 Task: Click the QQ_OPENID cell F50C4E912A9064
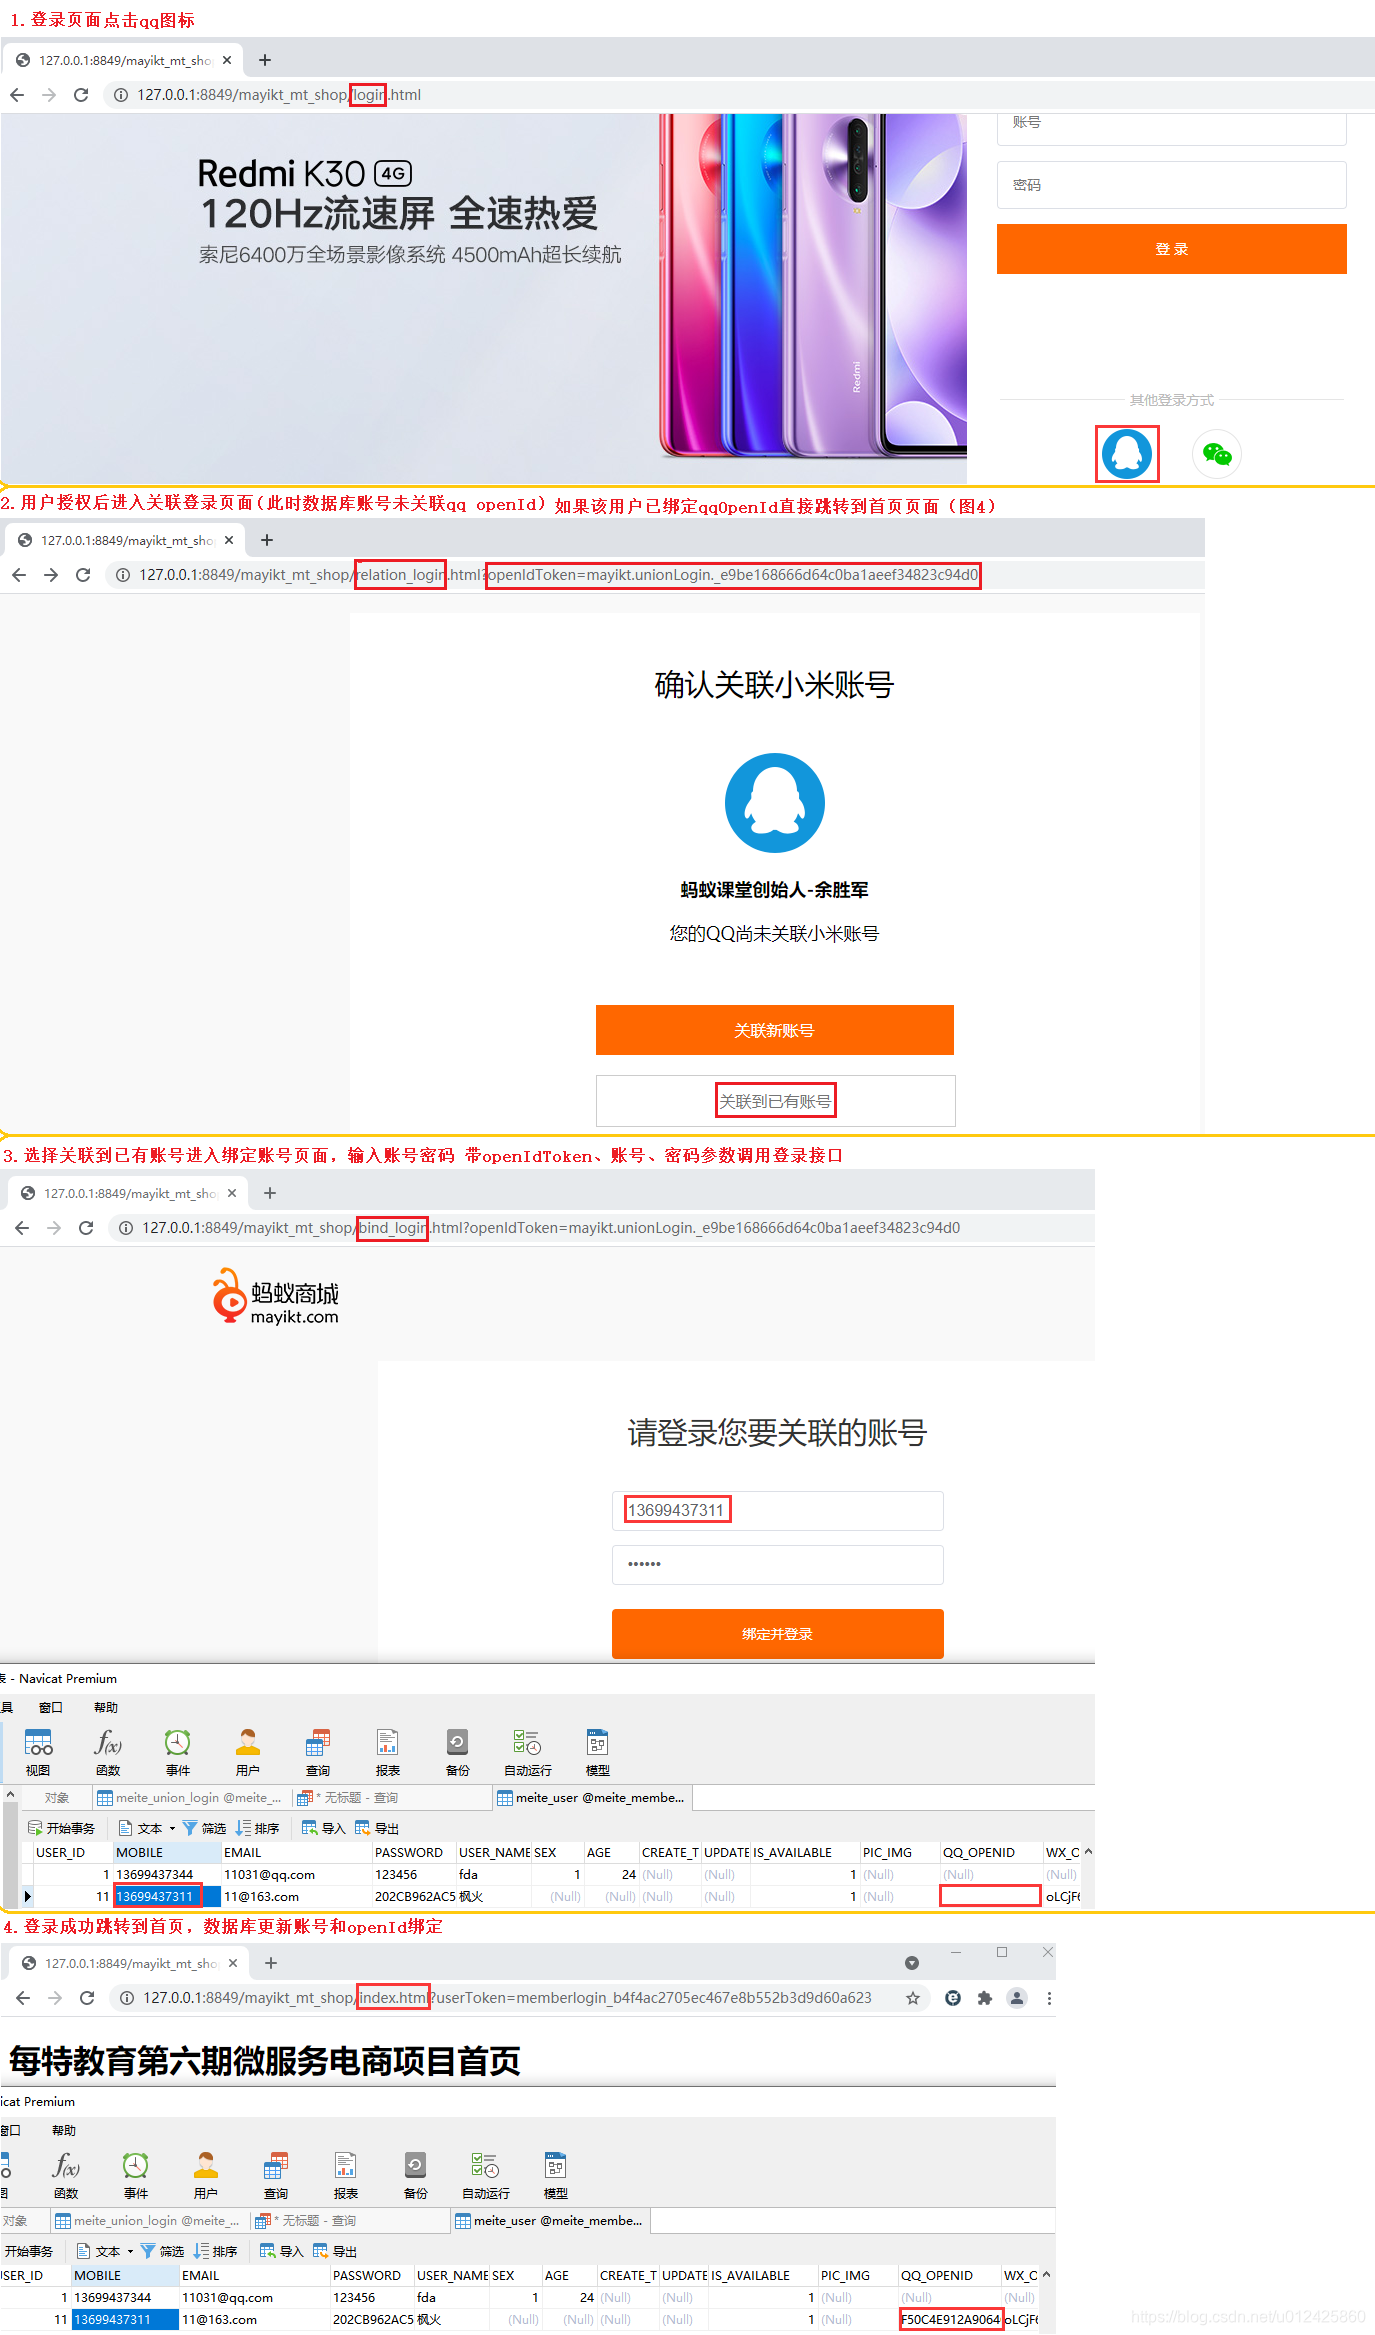pos(950,2319)
